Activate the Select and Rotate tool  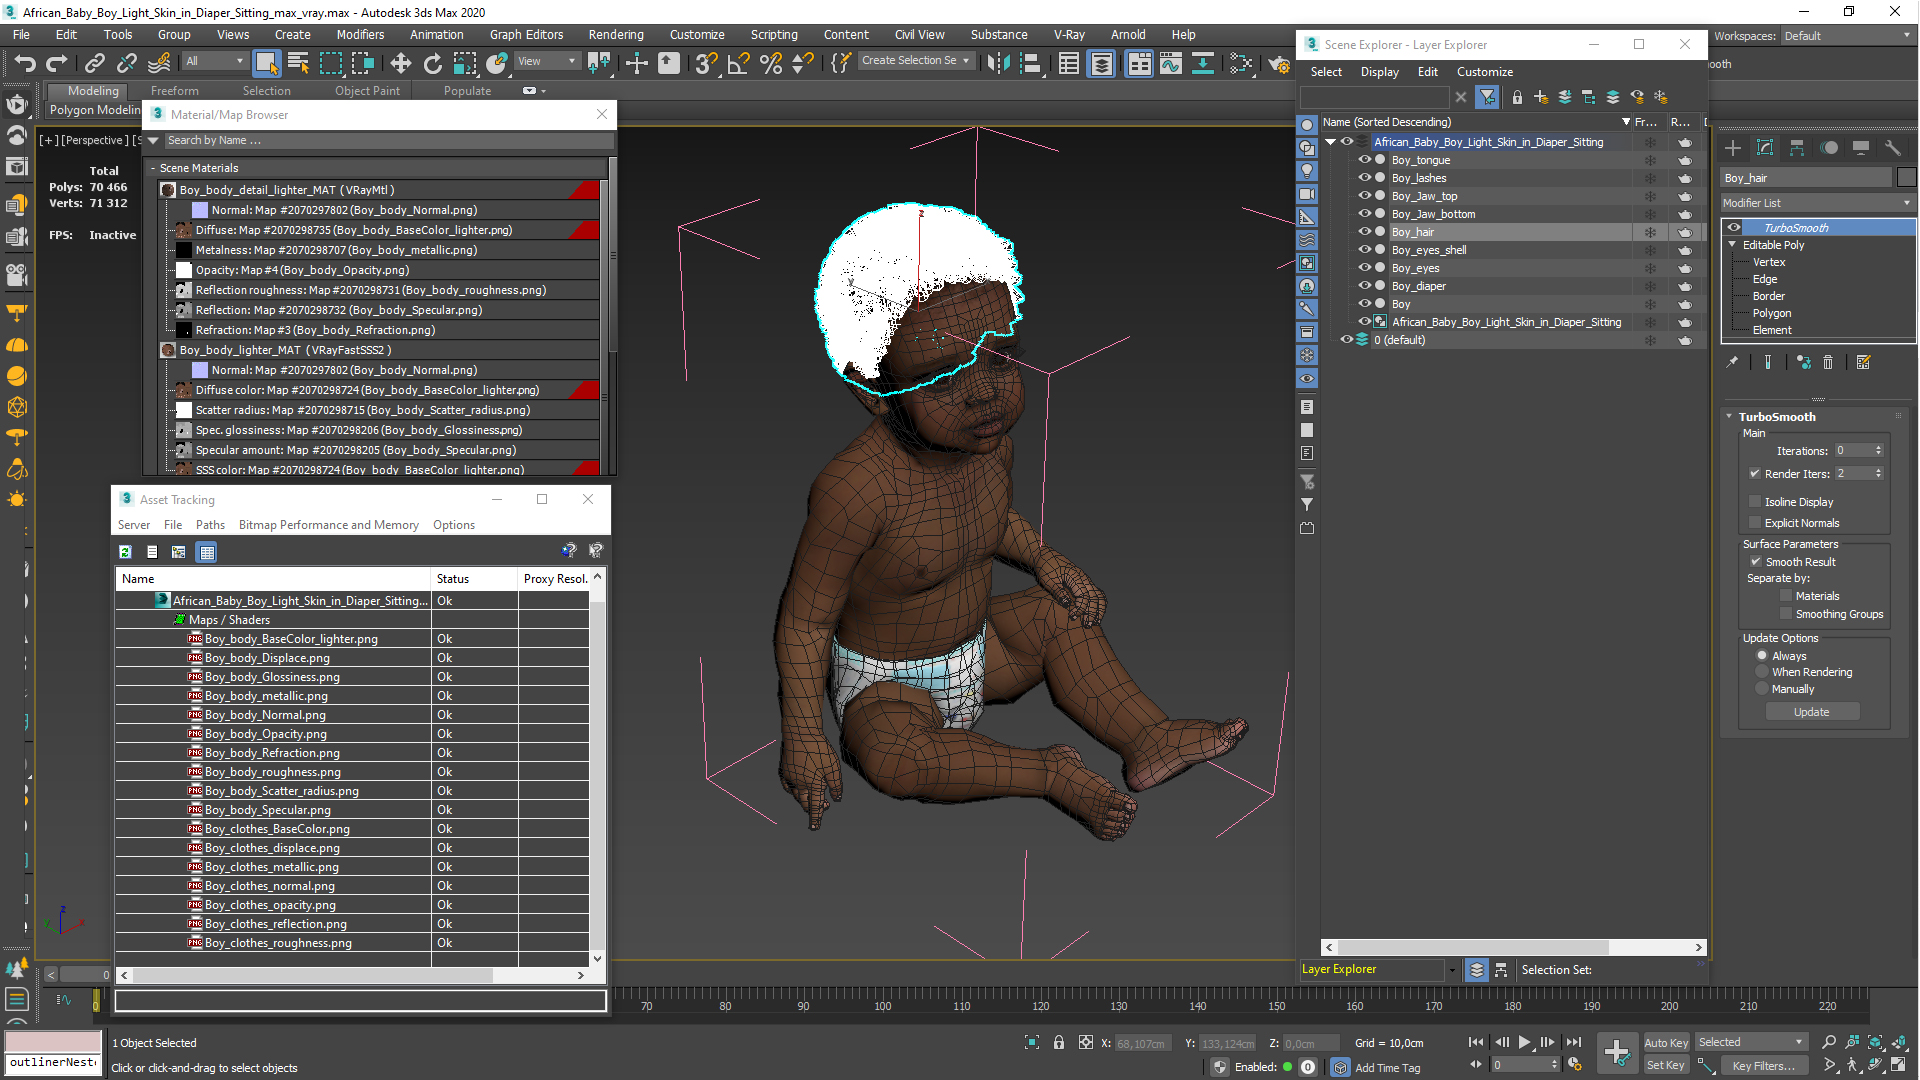click(x=432, y=63)
